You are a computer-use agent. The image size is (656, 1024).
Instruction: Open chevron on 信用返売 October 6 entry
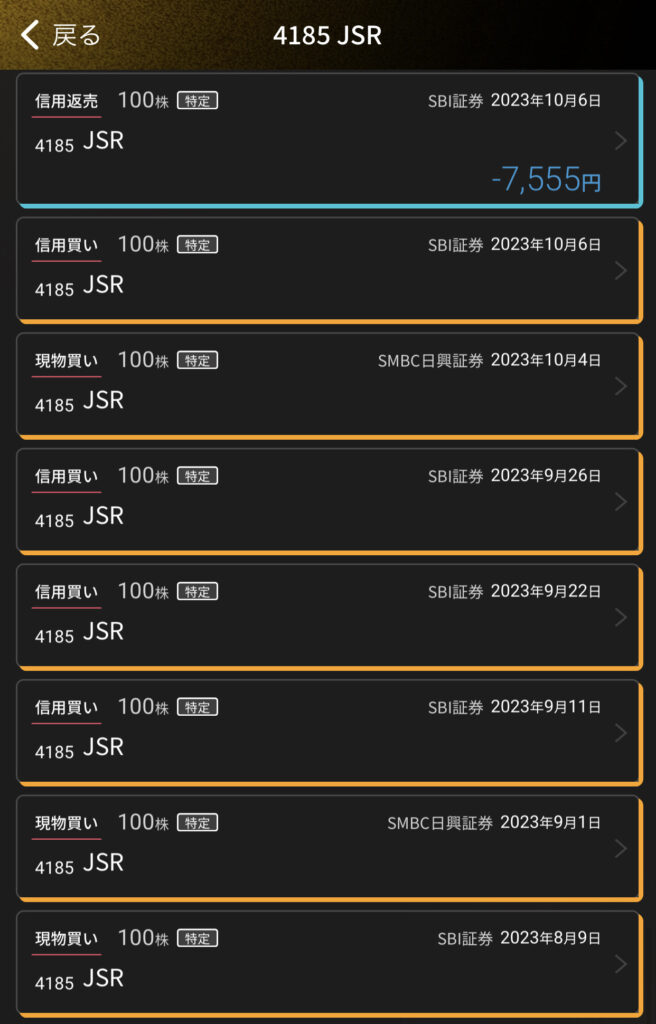click(620, 141)
